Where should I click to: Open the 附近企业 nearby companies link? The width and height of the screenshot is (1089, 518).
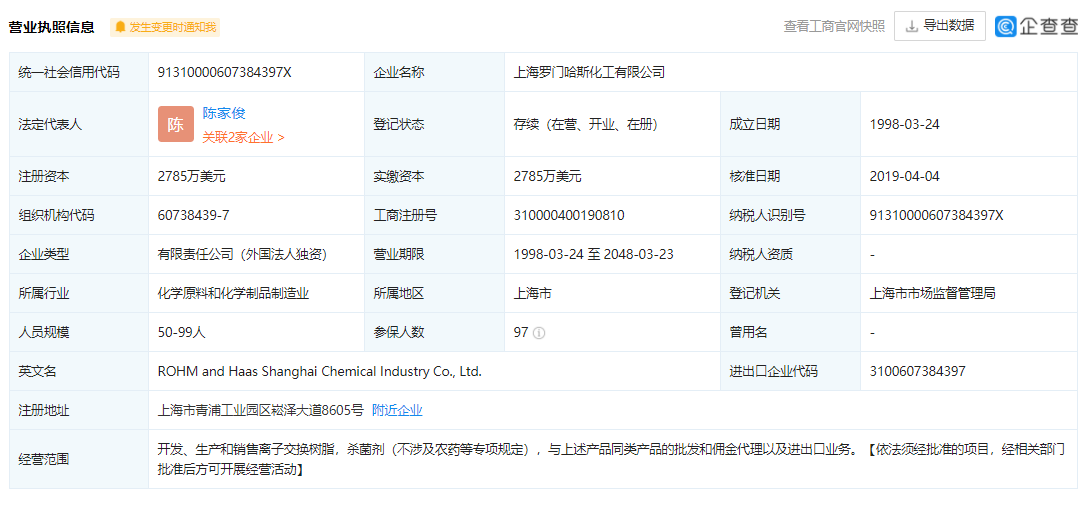click(x=397, y=410)
